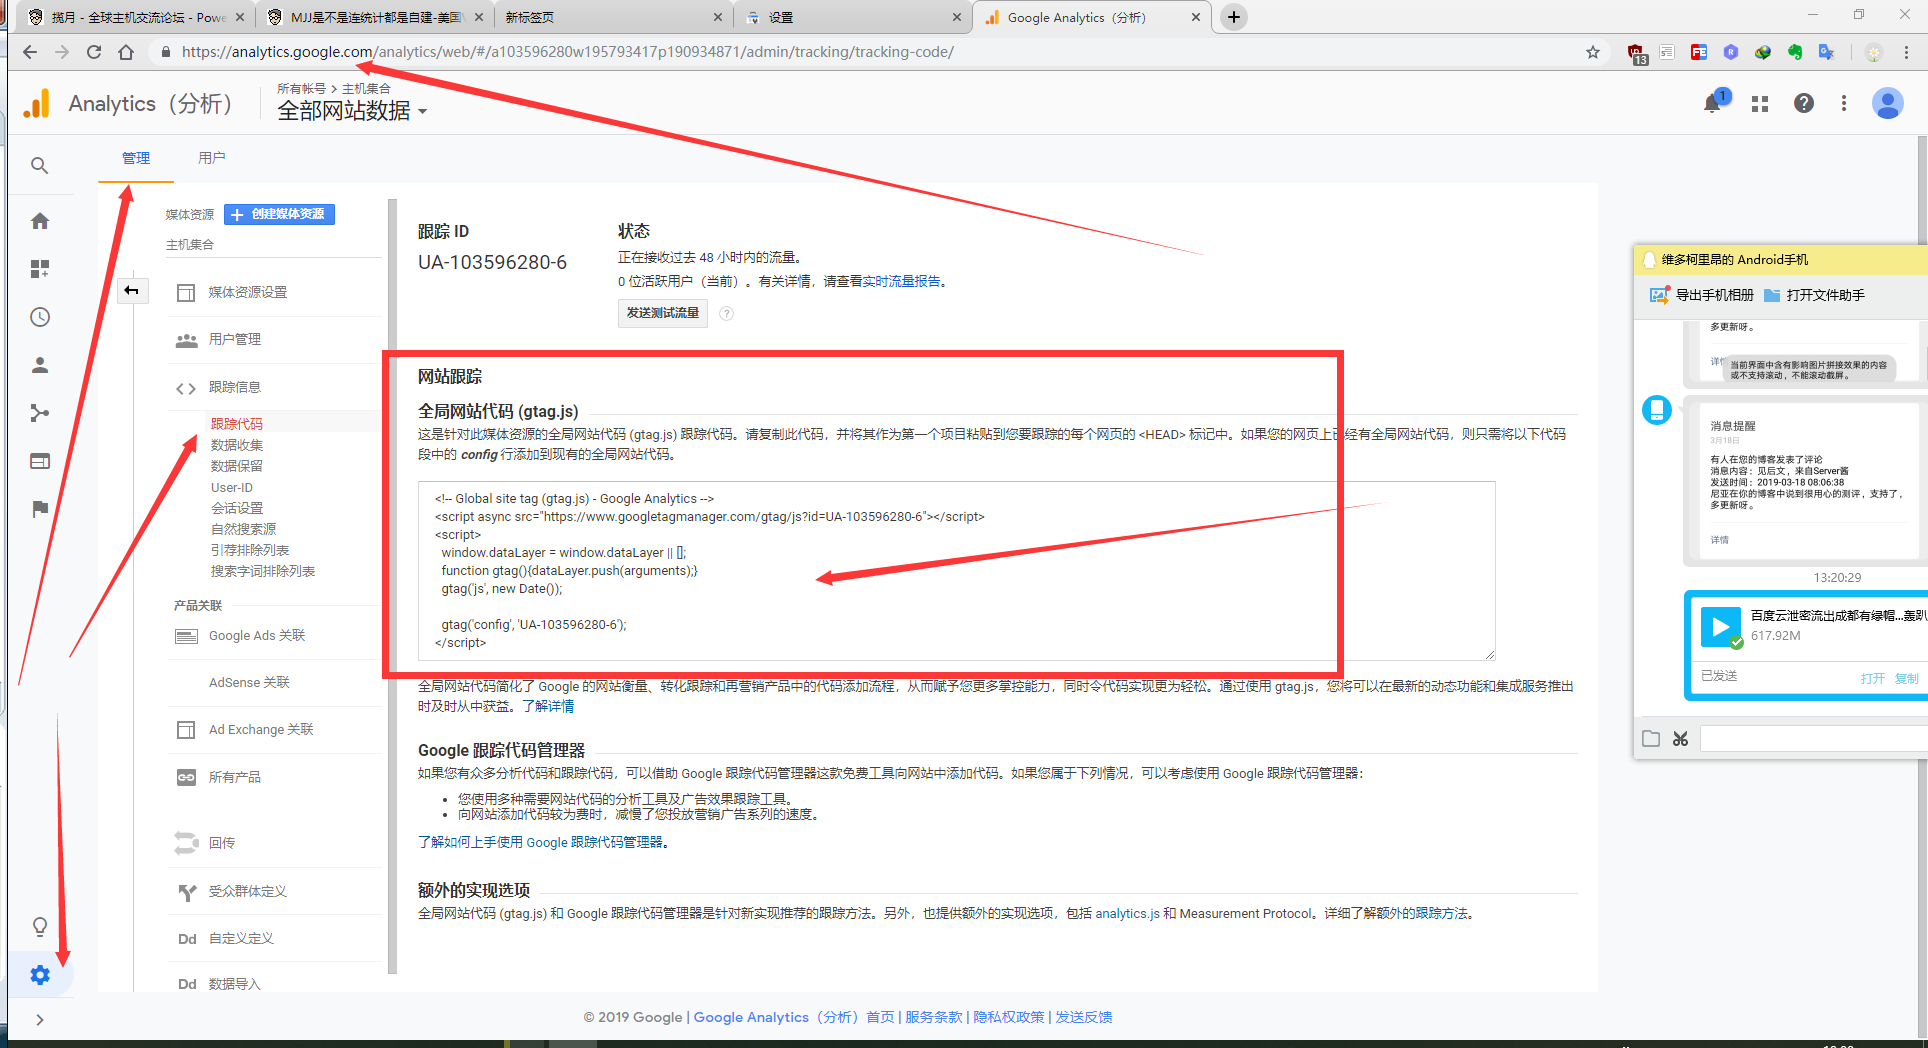Open the Conversions flag icon

pyautogui.click(x=40, y=509)
